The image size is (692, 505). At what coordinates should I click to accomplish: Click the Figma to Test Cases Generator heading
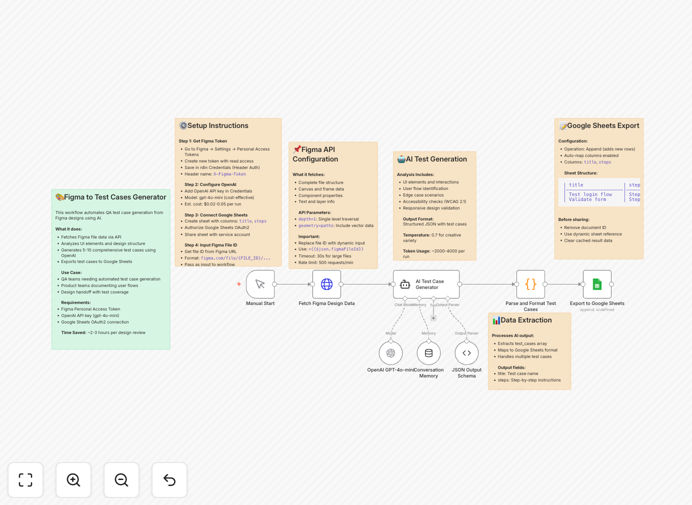pos(115,197)
